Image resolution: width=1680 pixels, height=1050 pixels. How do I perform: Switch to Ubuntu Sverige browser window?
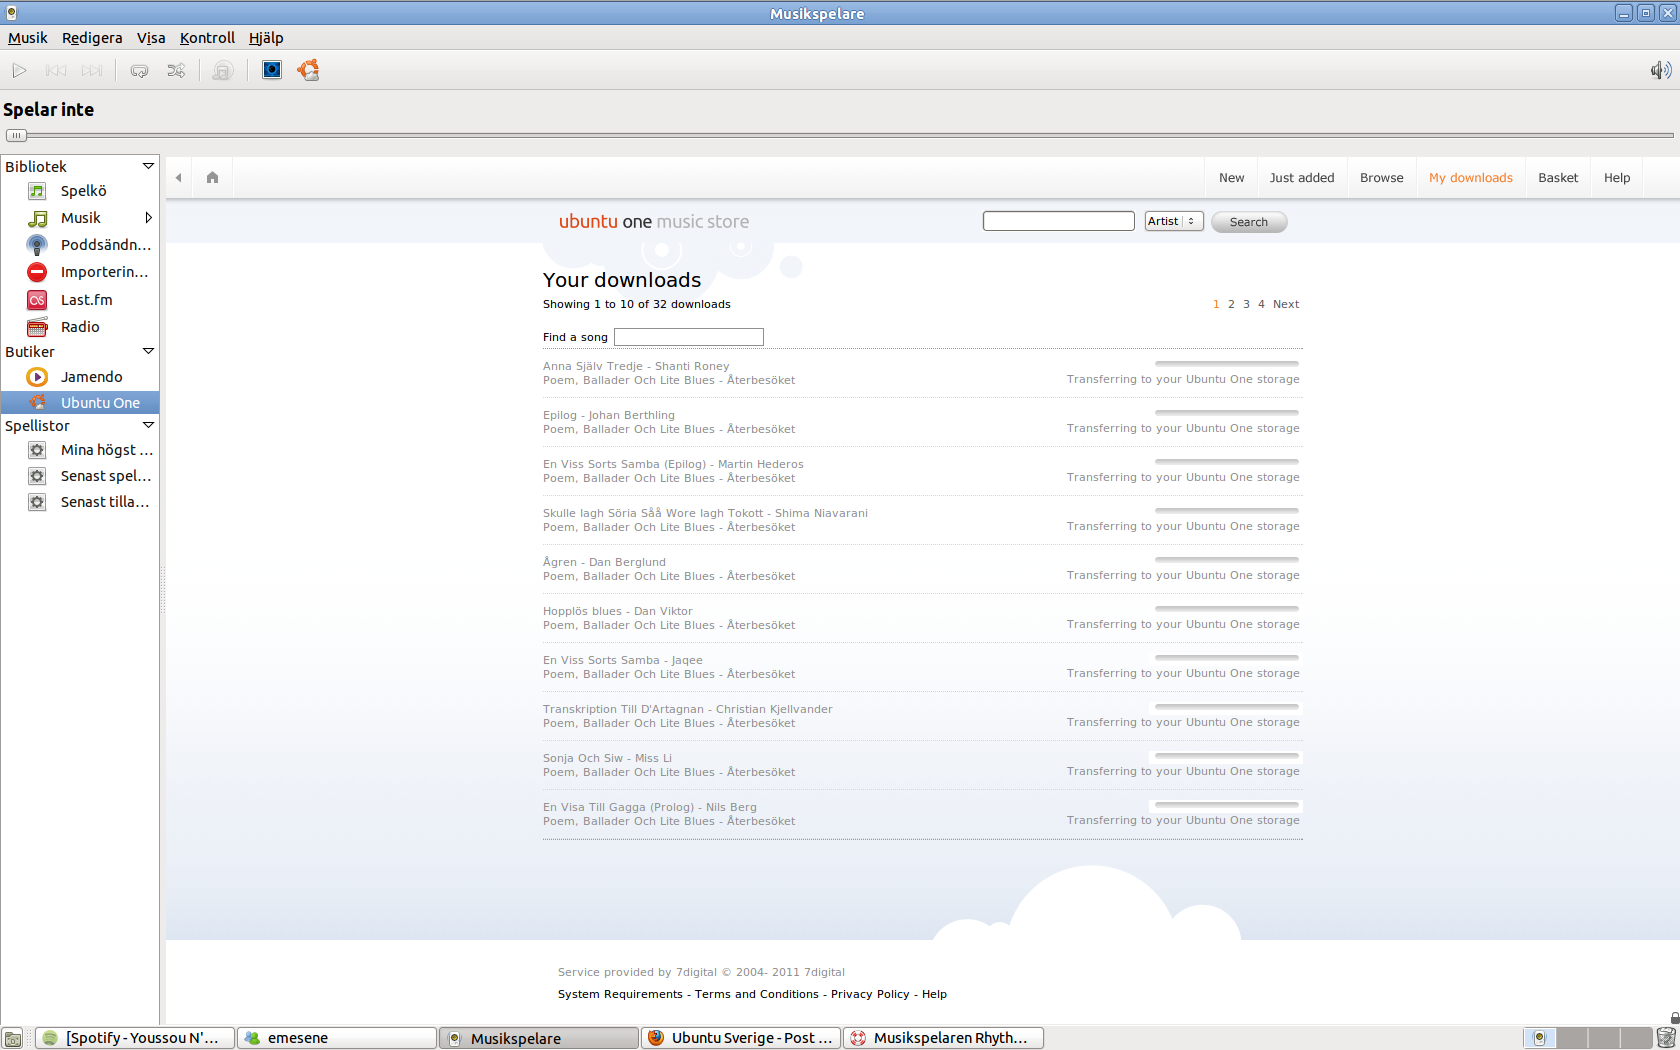741,1038
